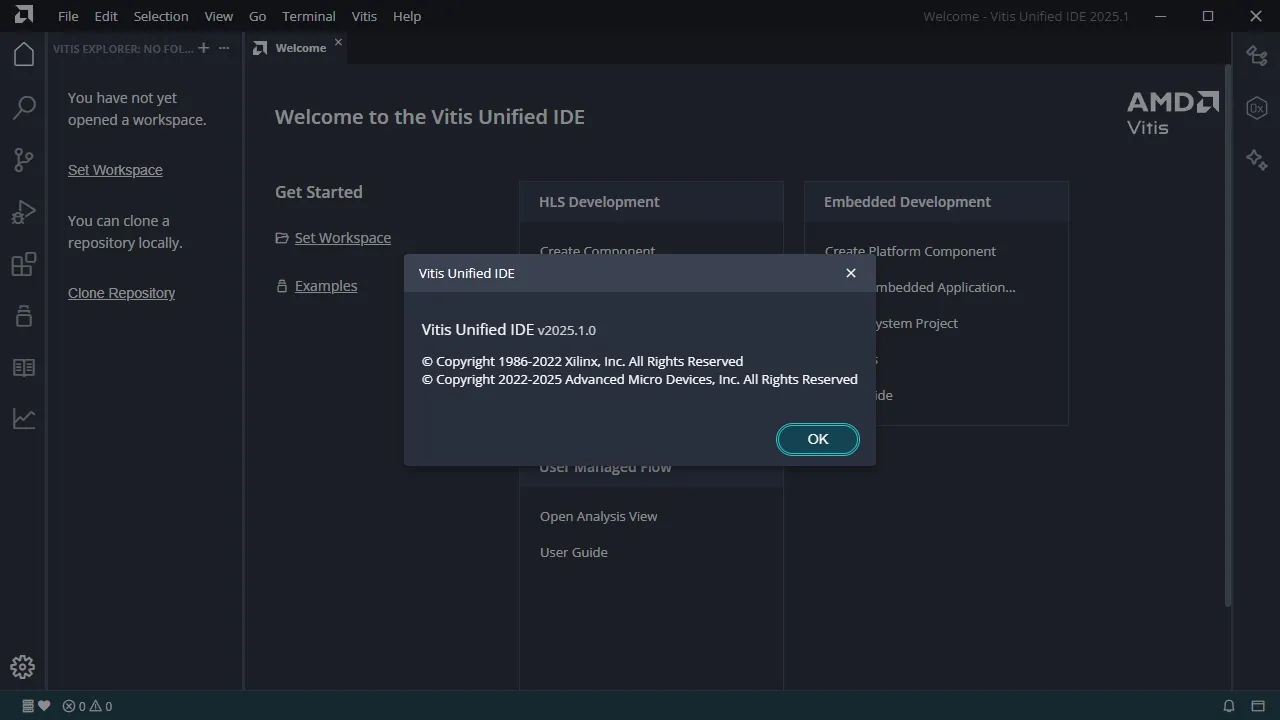Open the notifications bell in status bar
Image resolution: width=1280 pixels, height=720 pixels.
[1229, 706]
